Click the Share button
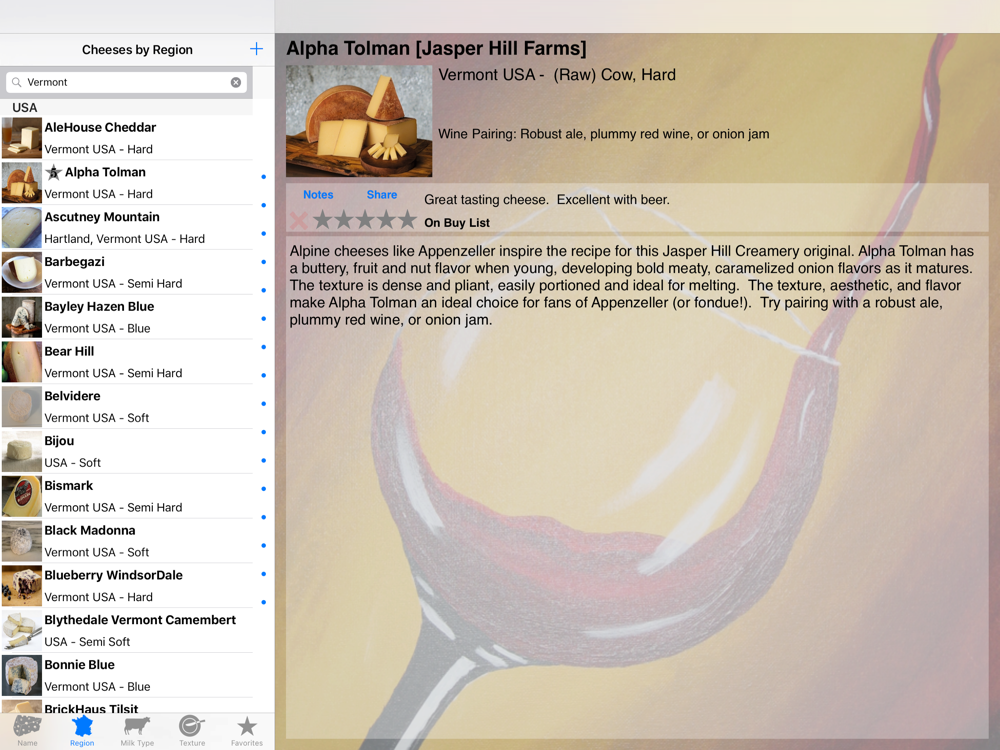Screen dimensions: 1000x750 (381, 195)
